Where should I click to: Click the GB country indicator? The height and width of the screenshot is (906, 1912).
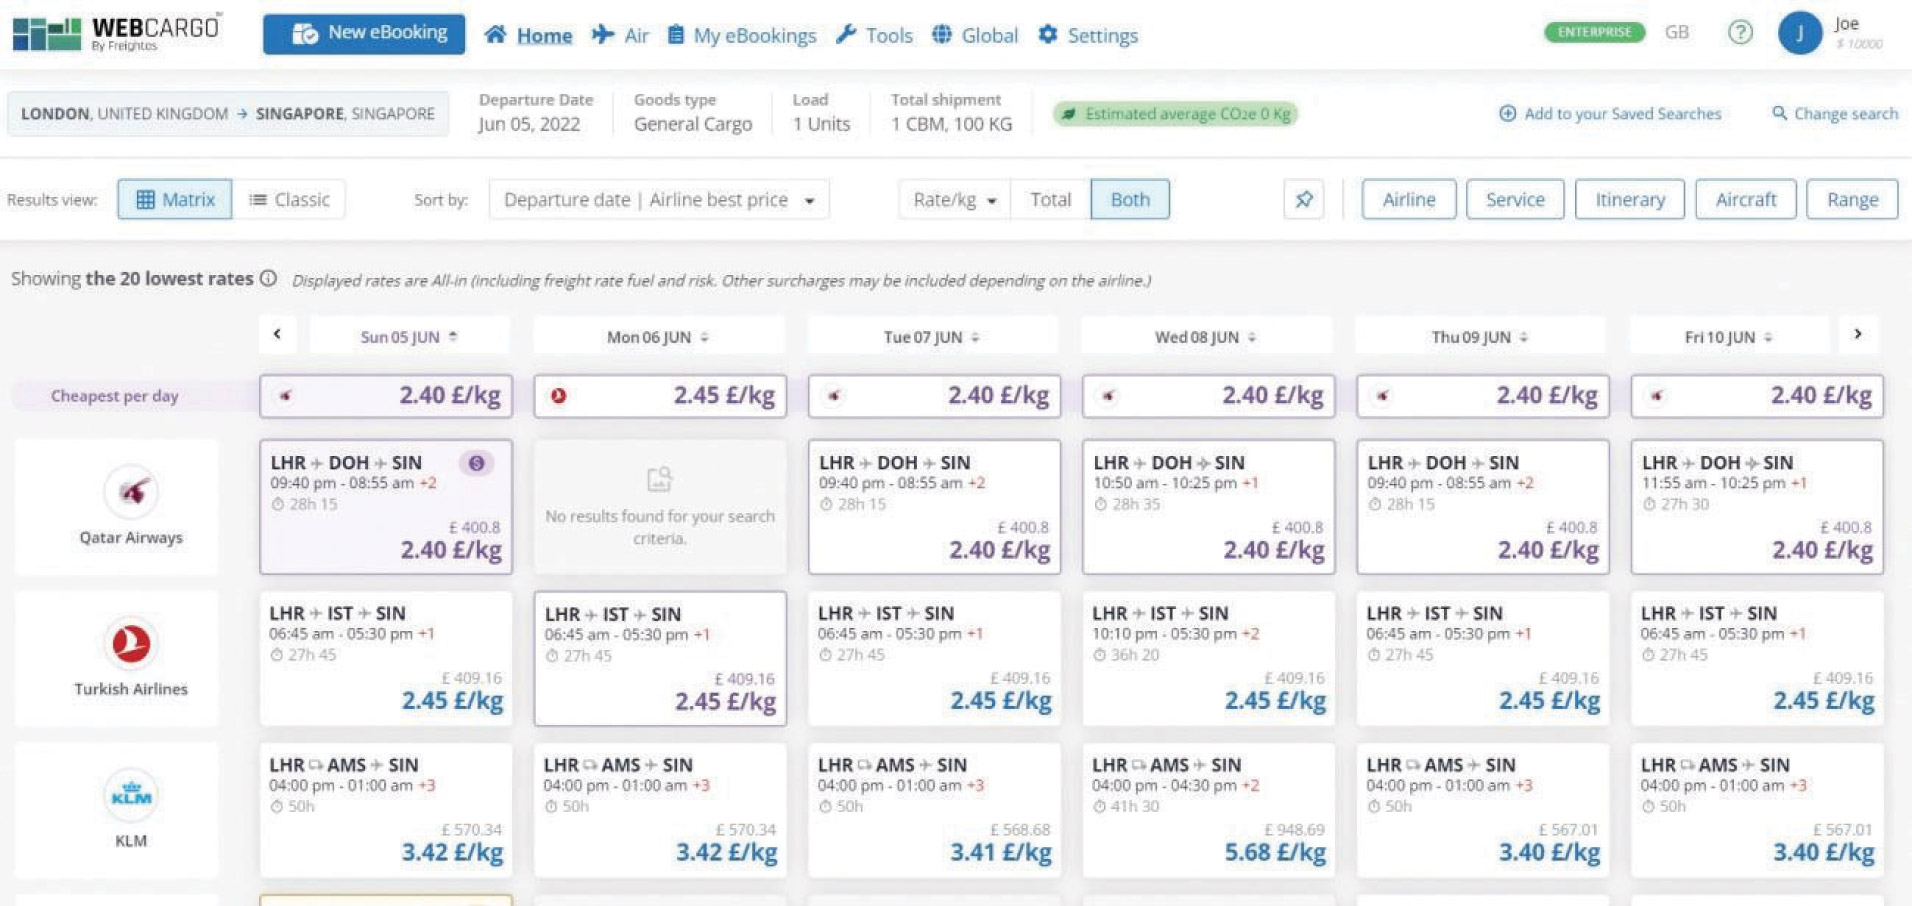point(1677,32)
